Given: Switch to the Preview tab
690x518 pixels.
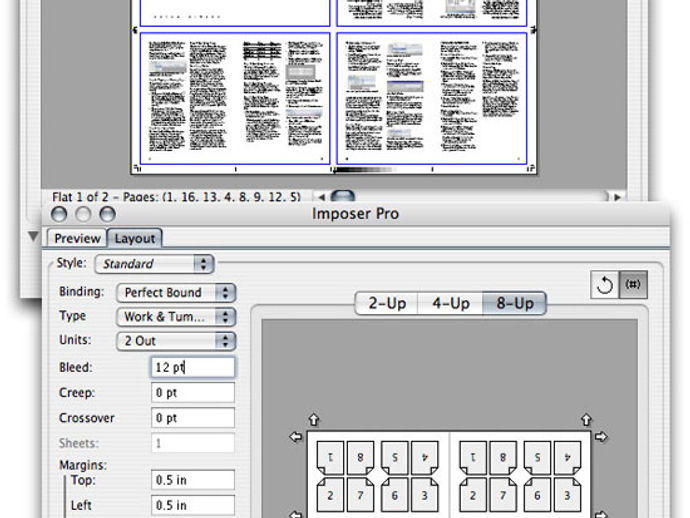Looking at the screenshot, I should 77,239.
